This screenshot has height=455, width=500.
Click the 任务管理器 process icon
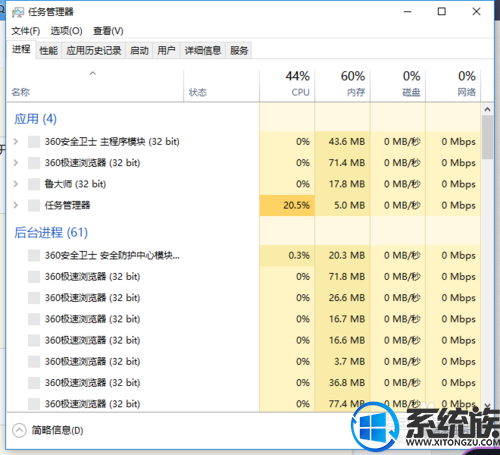[34, 205]
